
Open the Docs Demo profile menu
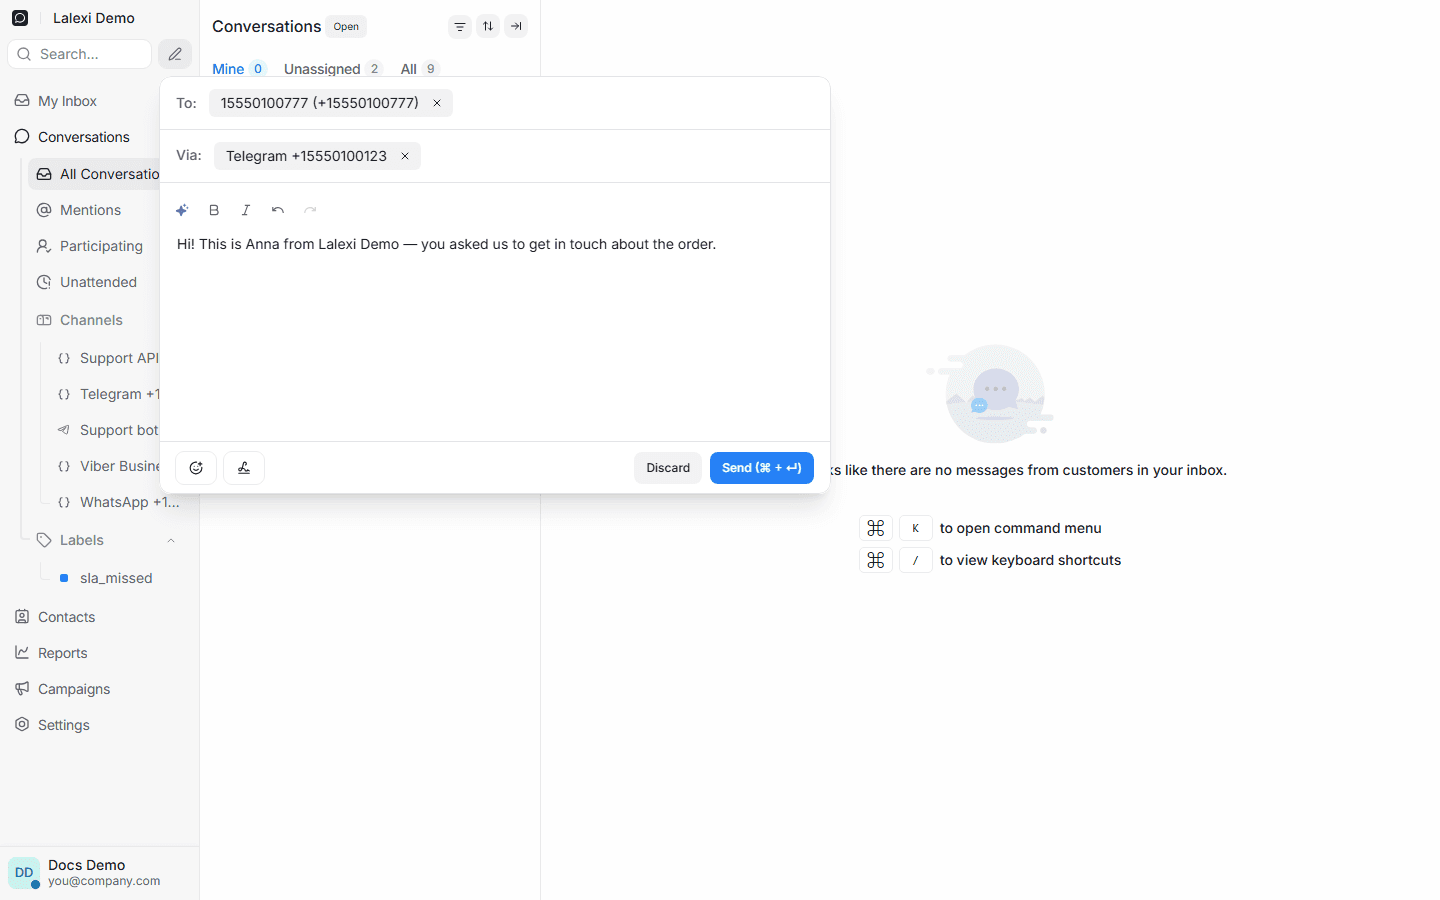(100, 873)
